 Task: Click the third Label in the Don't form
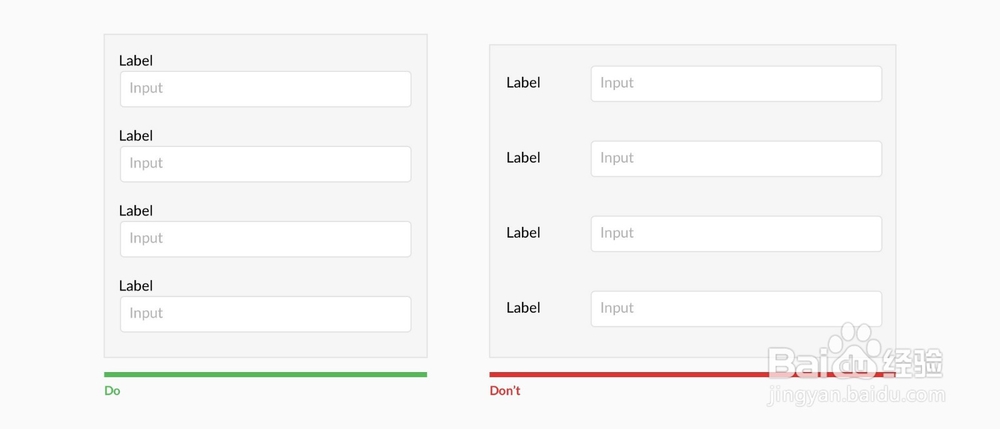click(x=523, y=233)
